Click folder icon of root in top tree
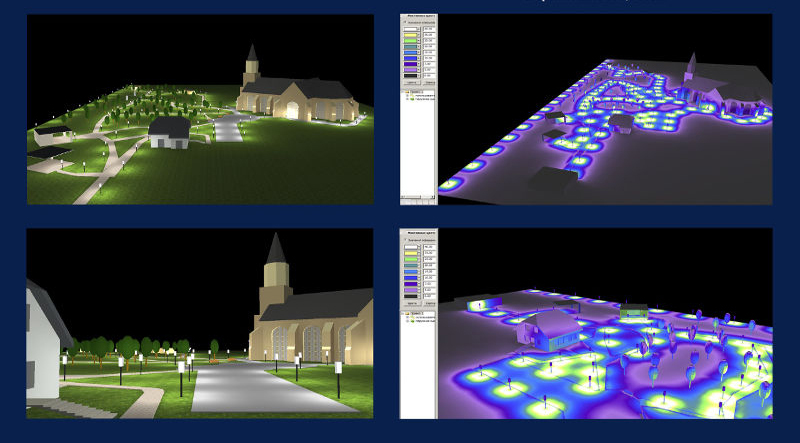 coord(407,92)
